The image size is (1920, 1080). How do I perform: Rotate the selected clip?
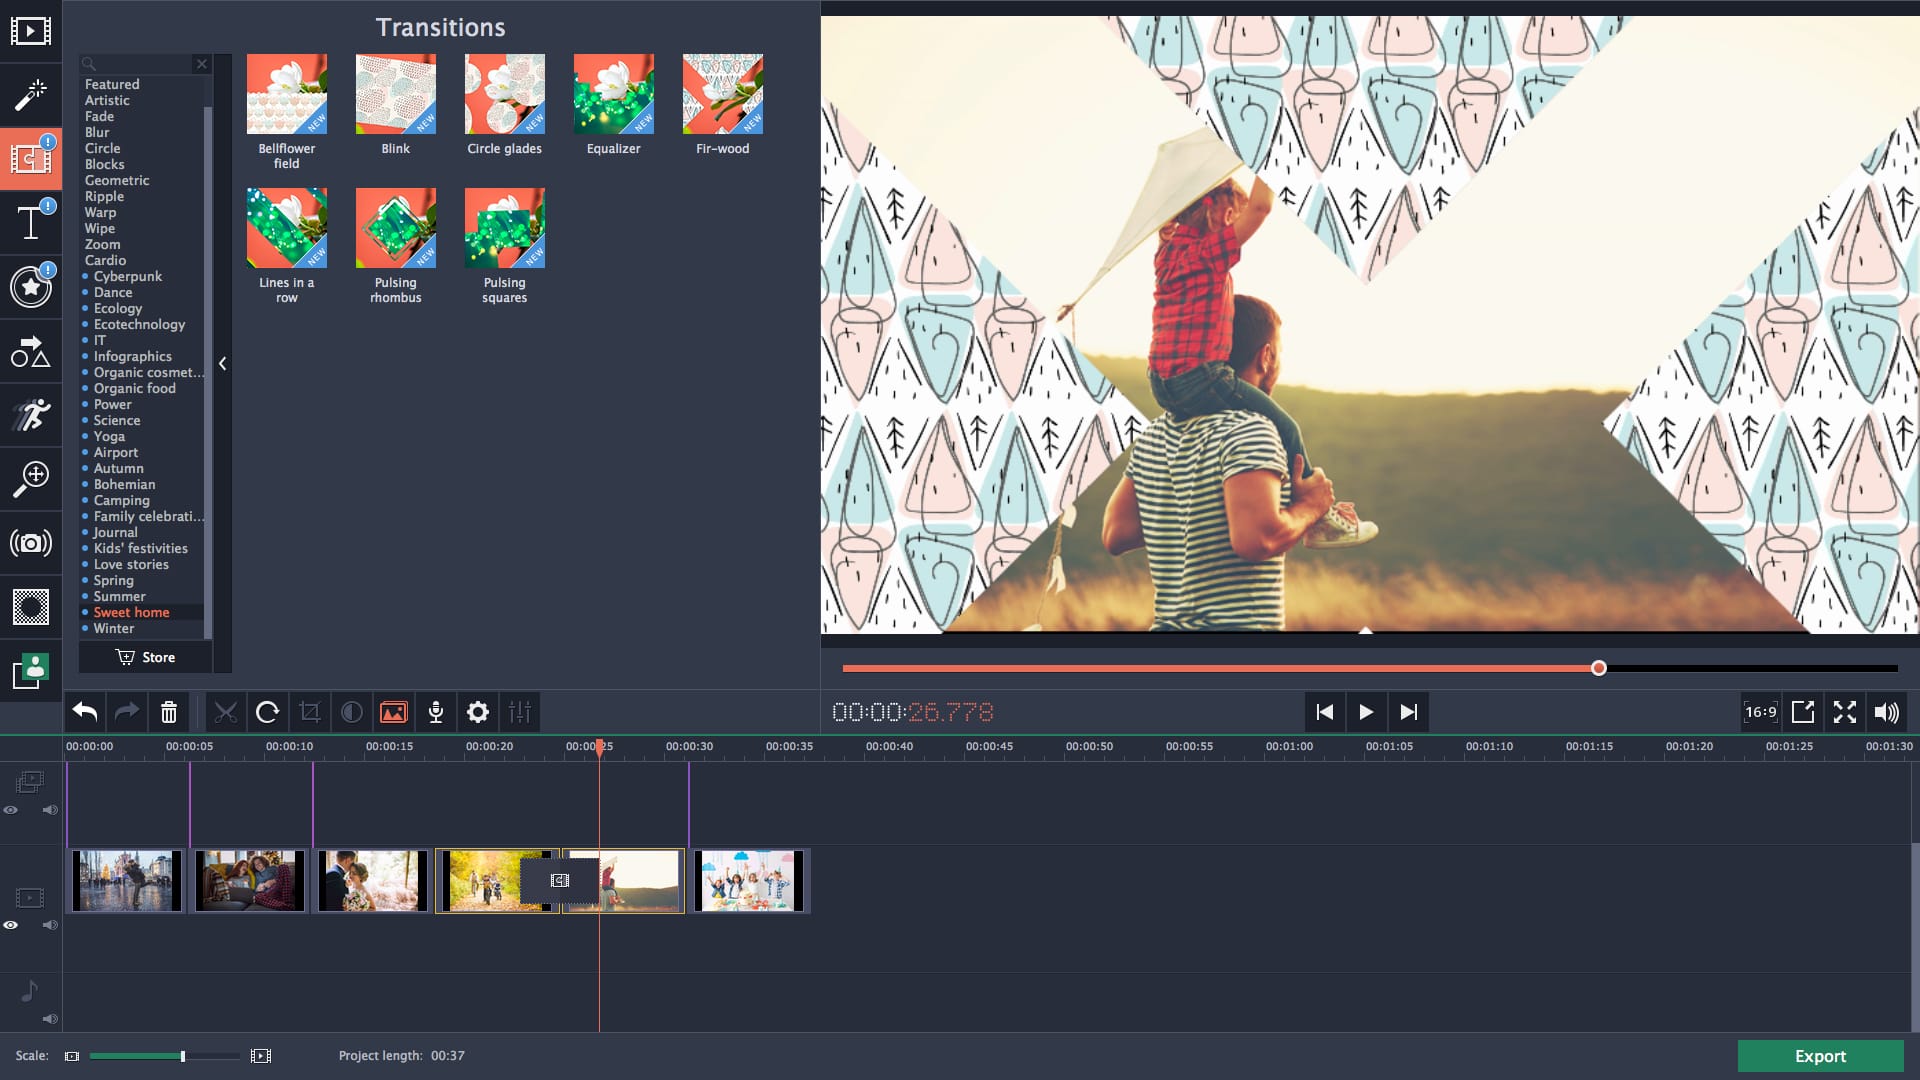[268, 712]
